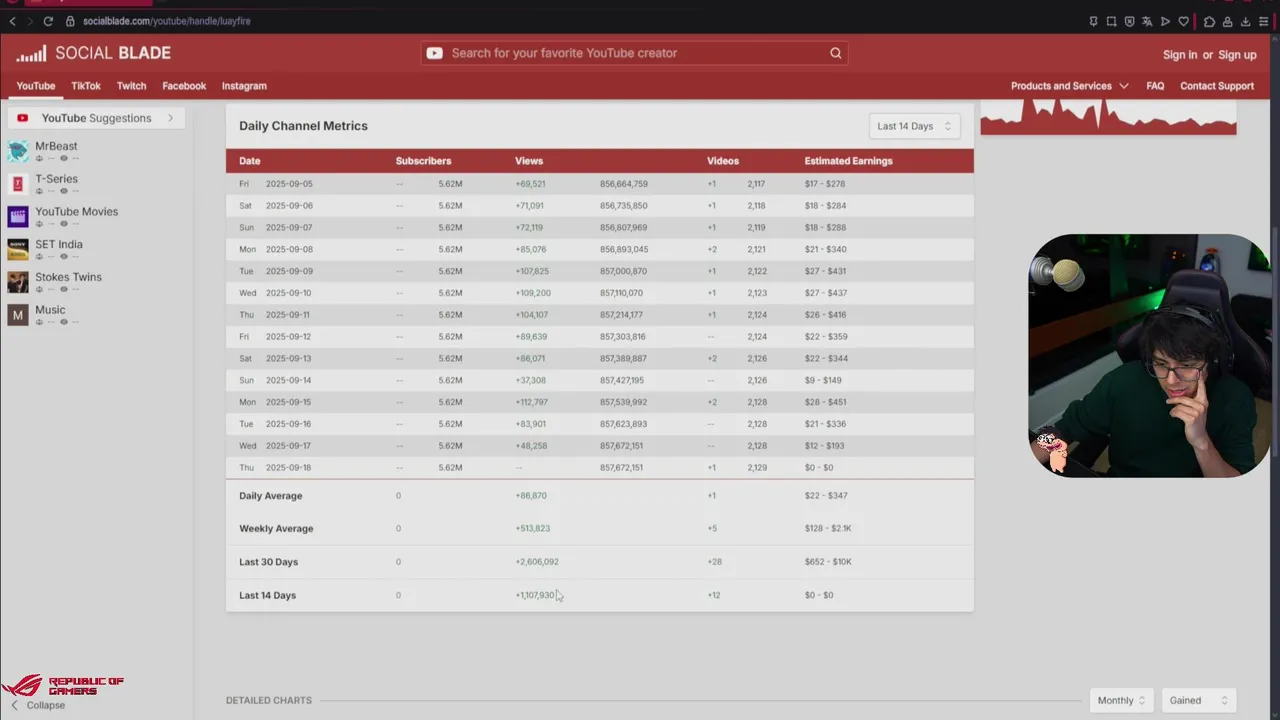Click the Estimated Earnings column header

click(x=848, y=161)
